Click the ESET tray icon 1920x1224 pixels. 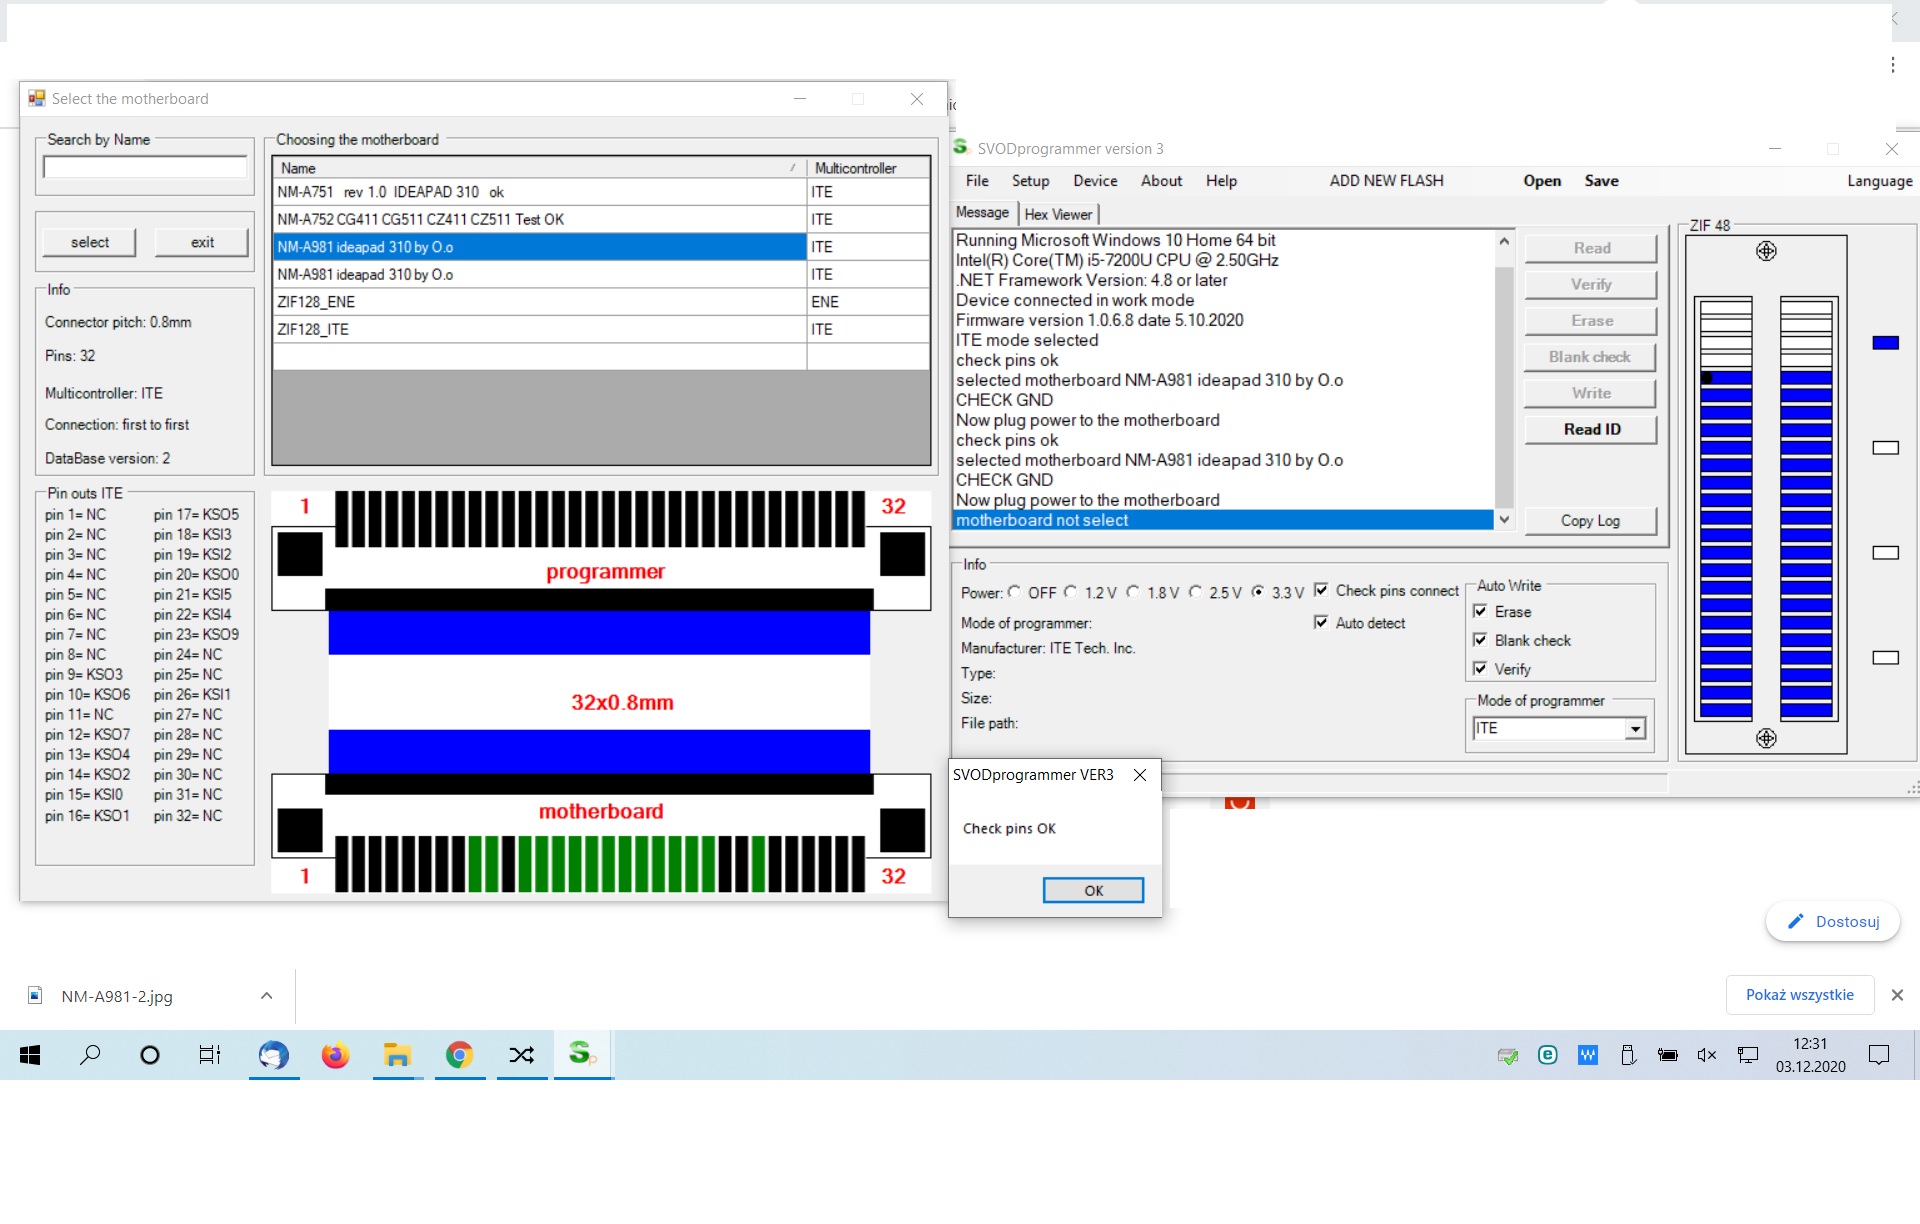[1548, 1055]
